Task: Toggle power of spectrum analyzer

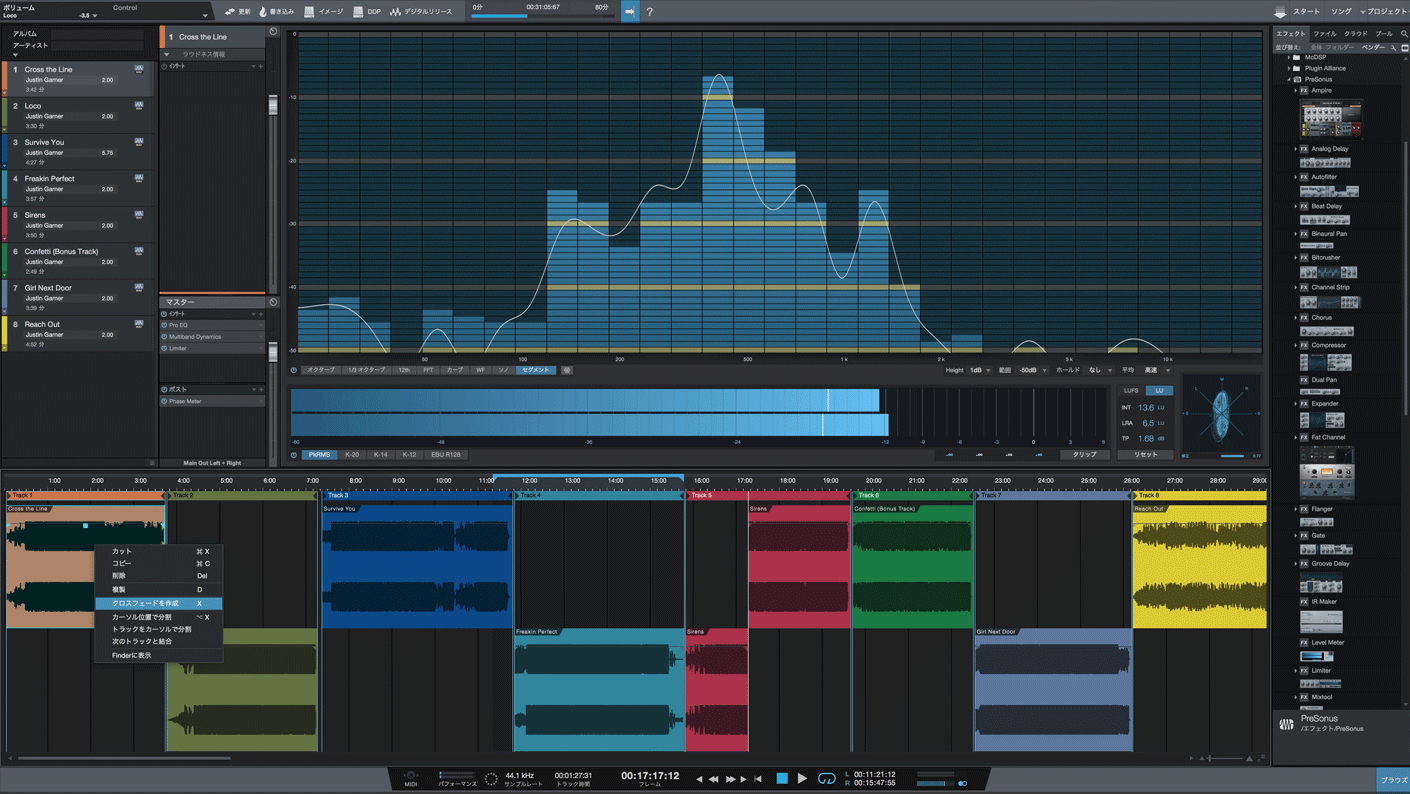Action: (294, 370)
